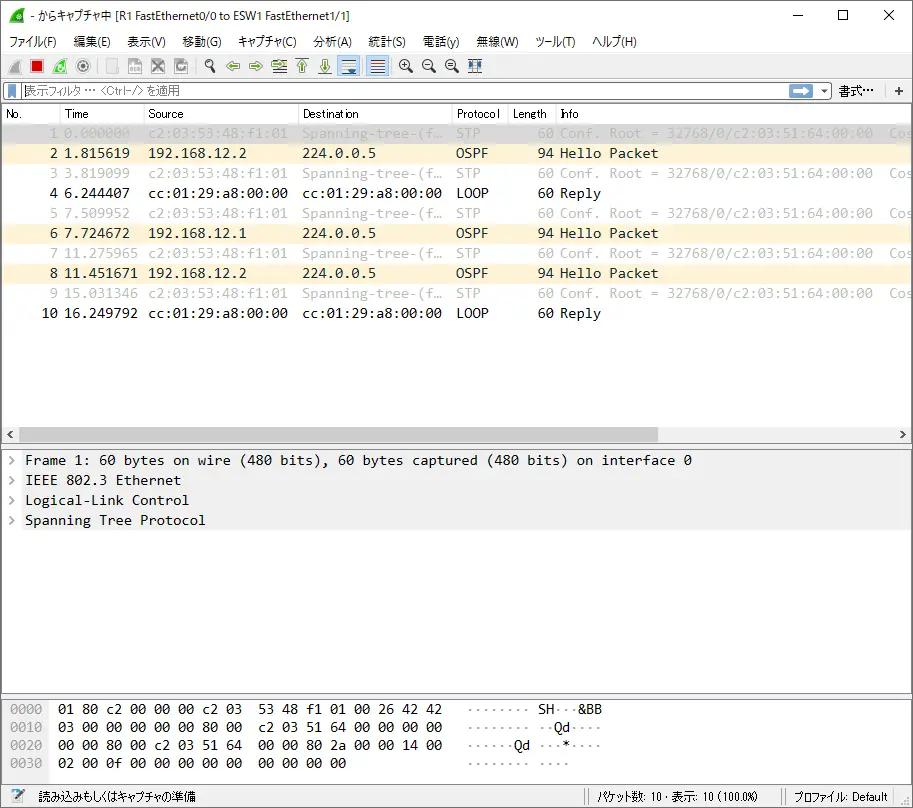Sort packets by the No. column header
This screenshot has height=808, width=913.
[x=31, y=114]
